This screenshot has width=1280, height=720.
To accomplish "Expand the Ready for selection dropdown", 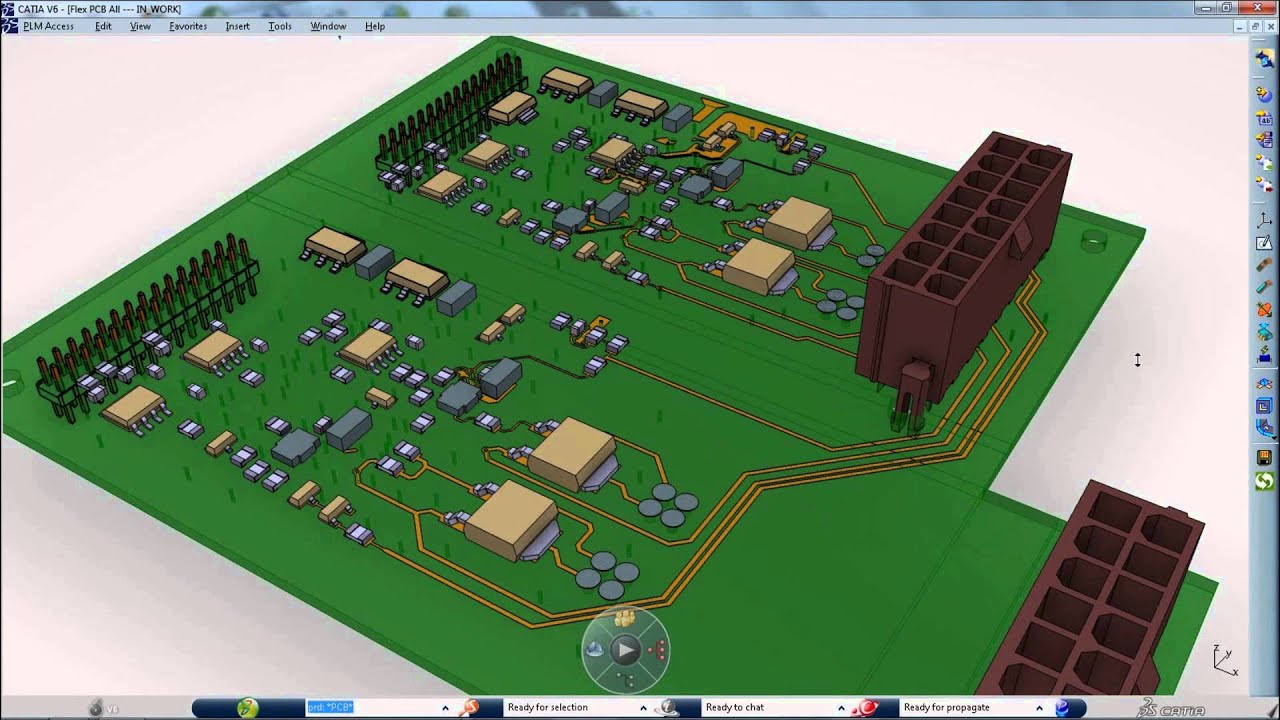I will click(x=643, y=708).
